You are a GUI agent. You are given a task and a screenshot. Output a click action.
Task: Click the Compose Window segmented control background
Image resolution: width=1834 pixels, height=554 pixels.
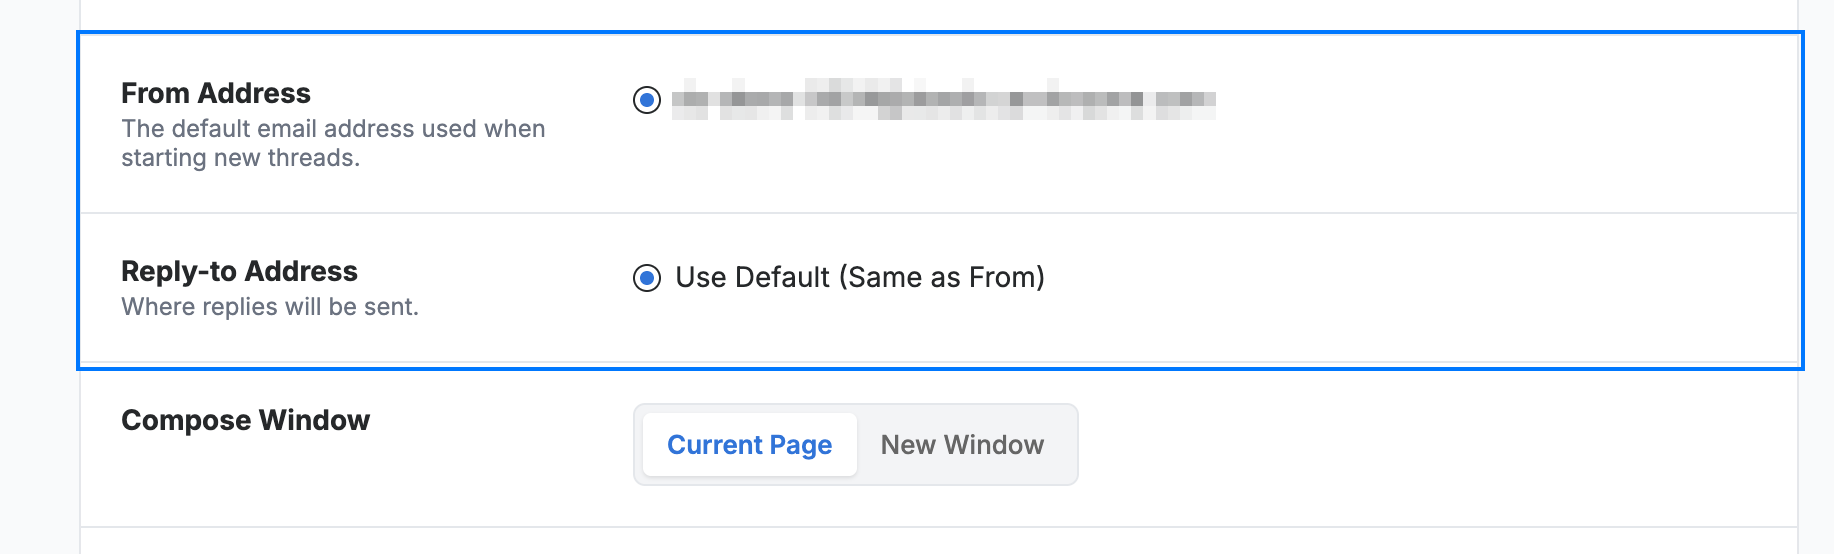coord(856,445)
